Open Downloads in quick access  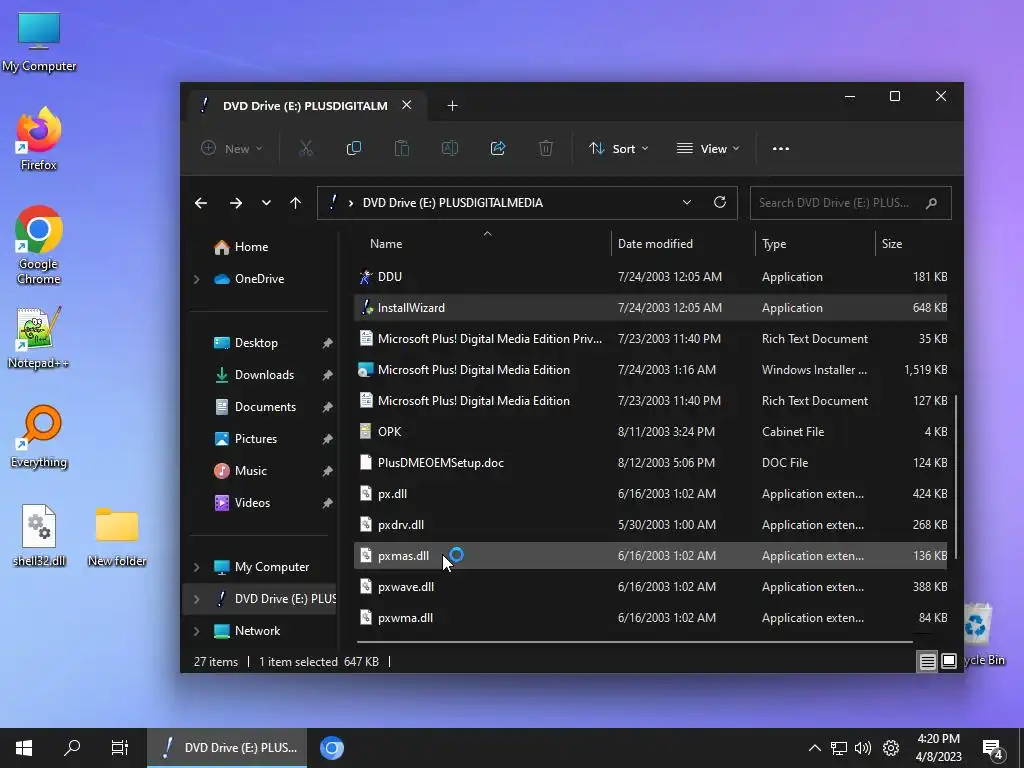click(264, 375)
